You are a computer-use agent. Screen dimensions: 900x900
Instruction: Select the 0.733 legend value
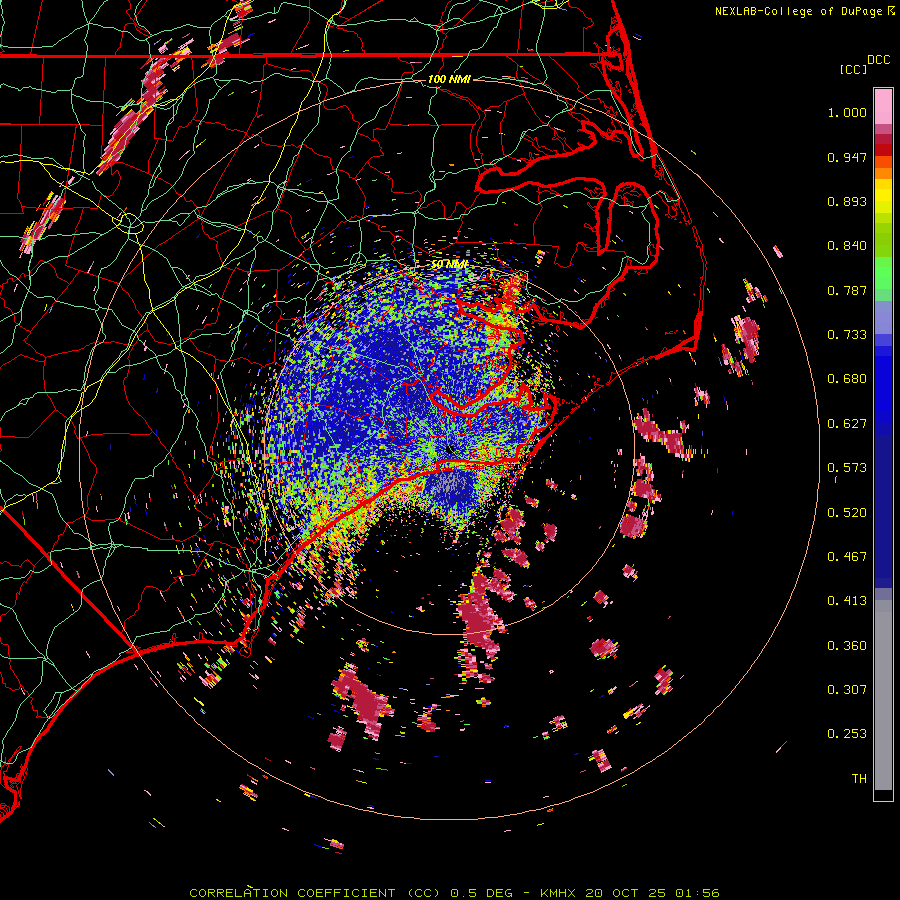[x=847, y=335]
